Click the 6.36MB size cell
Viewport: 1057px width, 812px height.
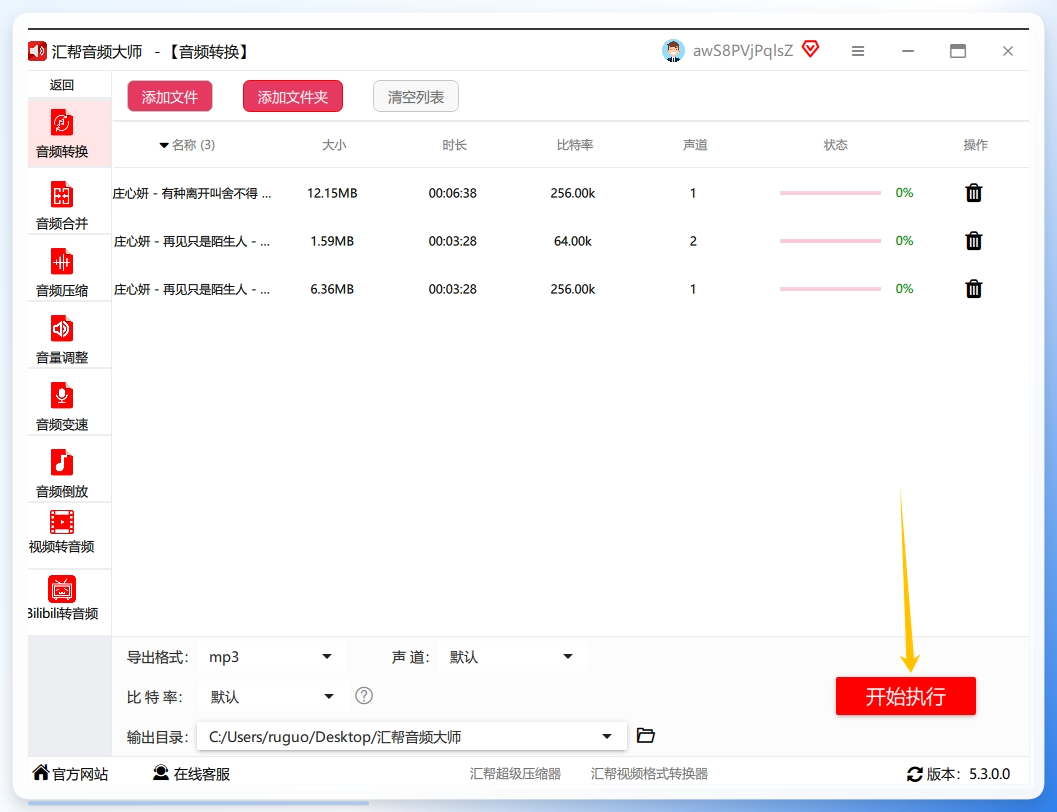click(x=332, y=289)
